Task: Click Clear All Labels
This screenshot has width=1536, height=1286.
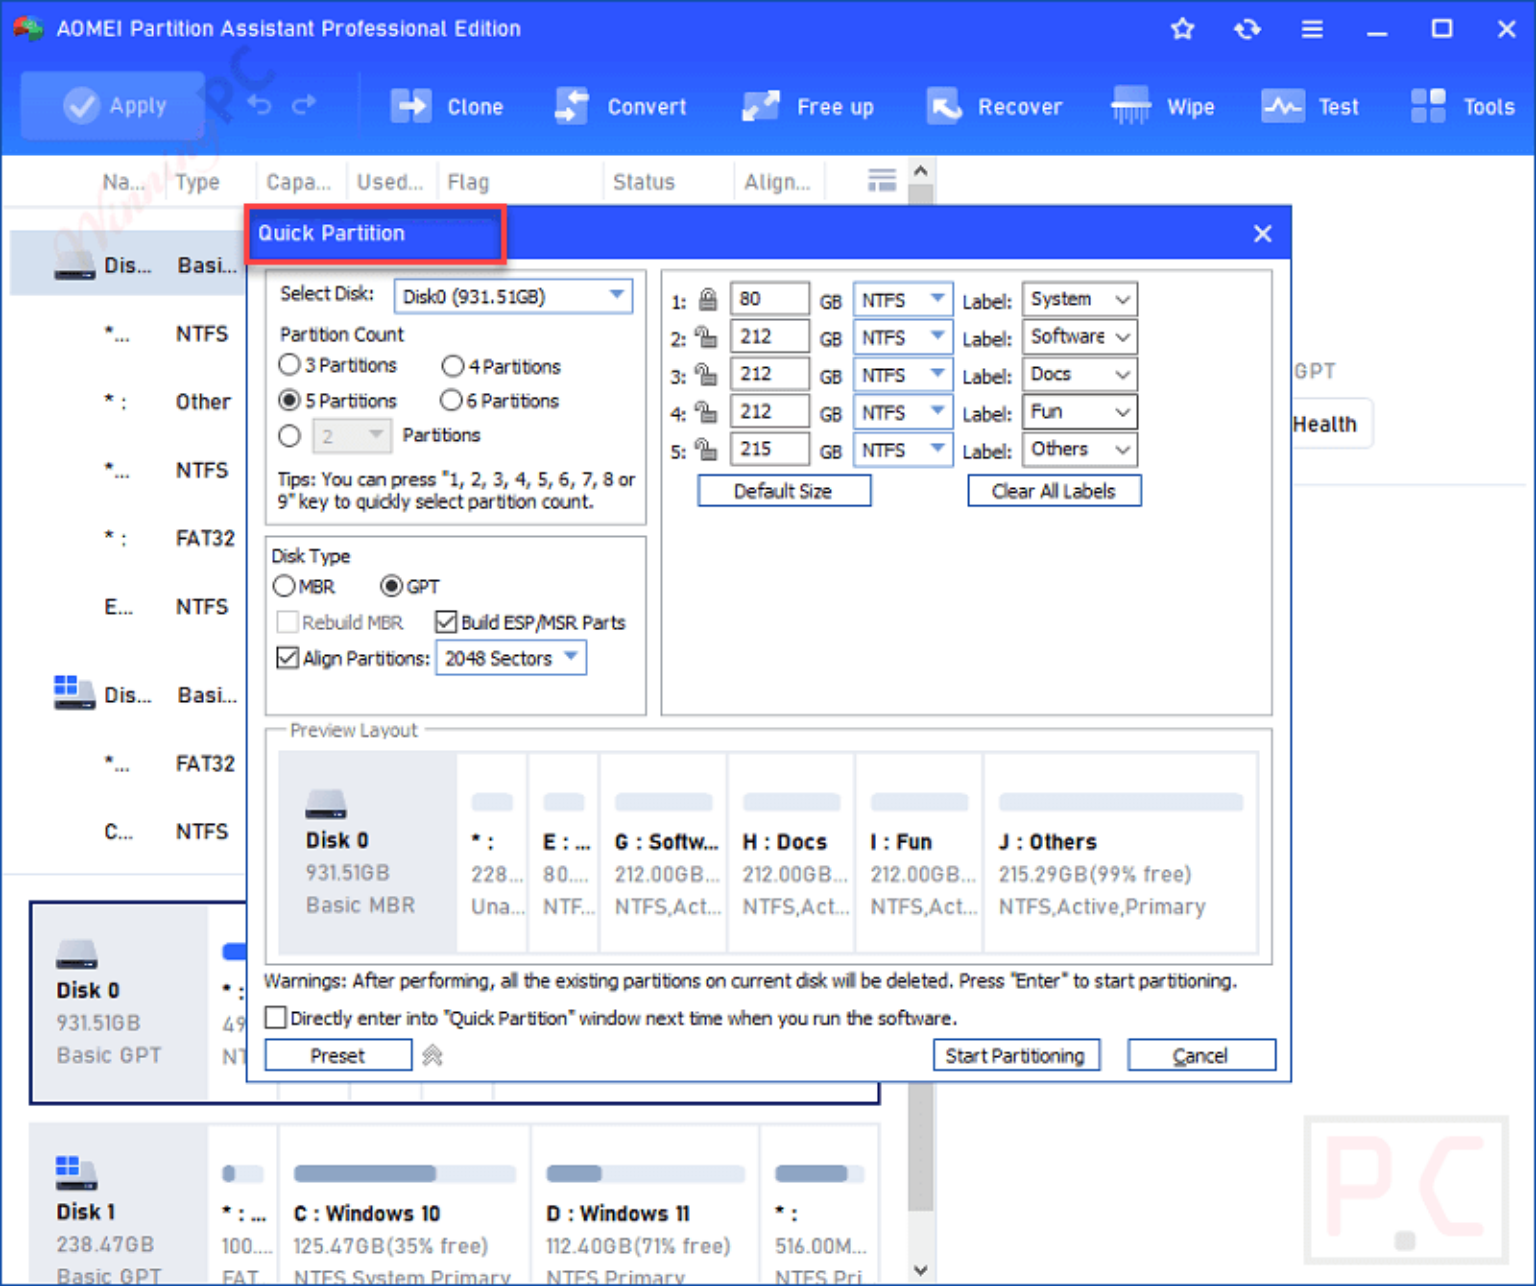Action: (x=1054, y=490)
